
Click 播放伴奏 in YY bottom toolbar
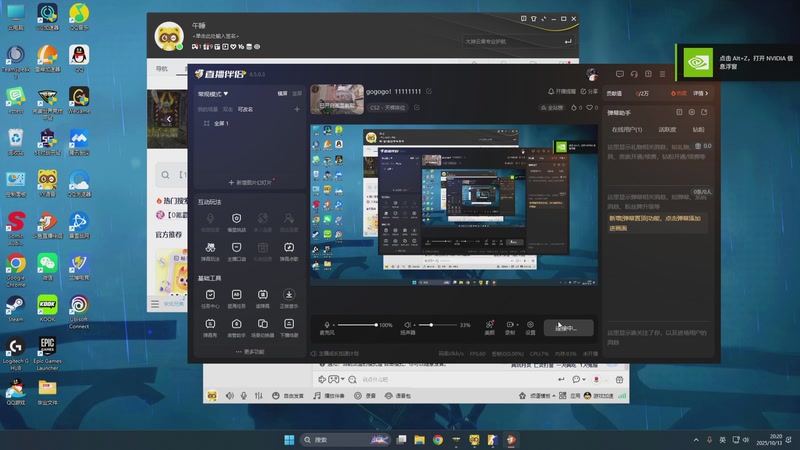pyautogui.click(x=329, y=395)
